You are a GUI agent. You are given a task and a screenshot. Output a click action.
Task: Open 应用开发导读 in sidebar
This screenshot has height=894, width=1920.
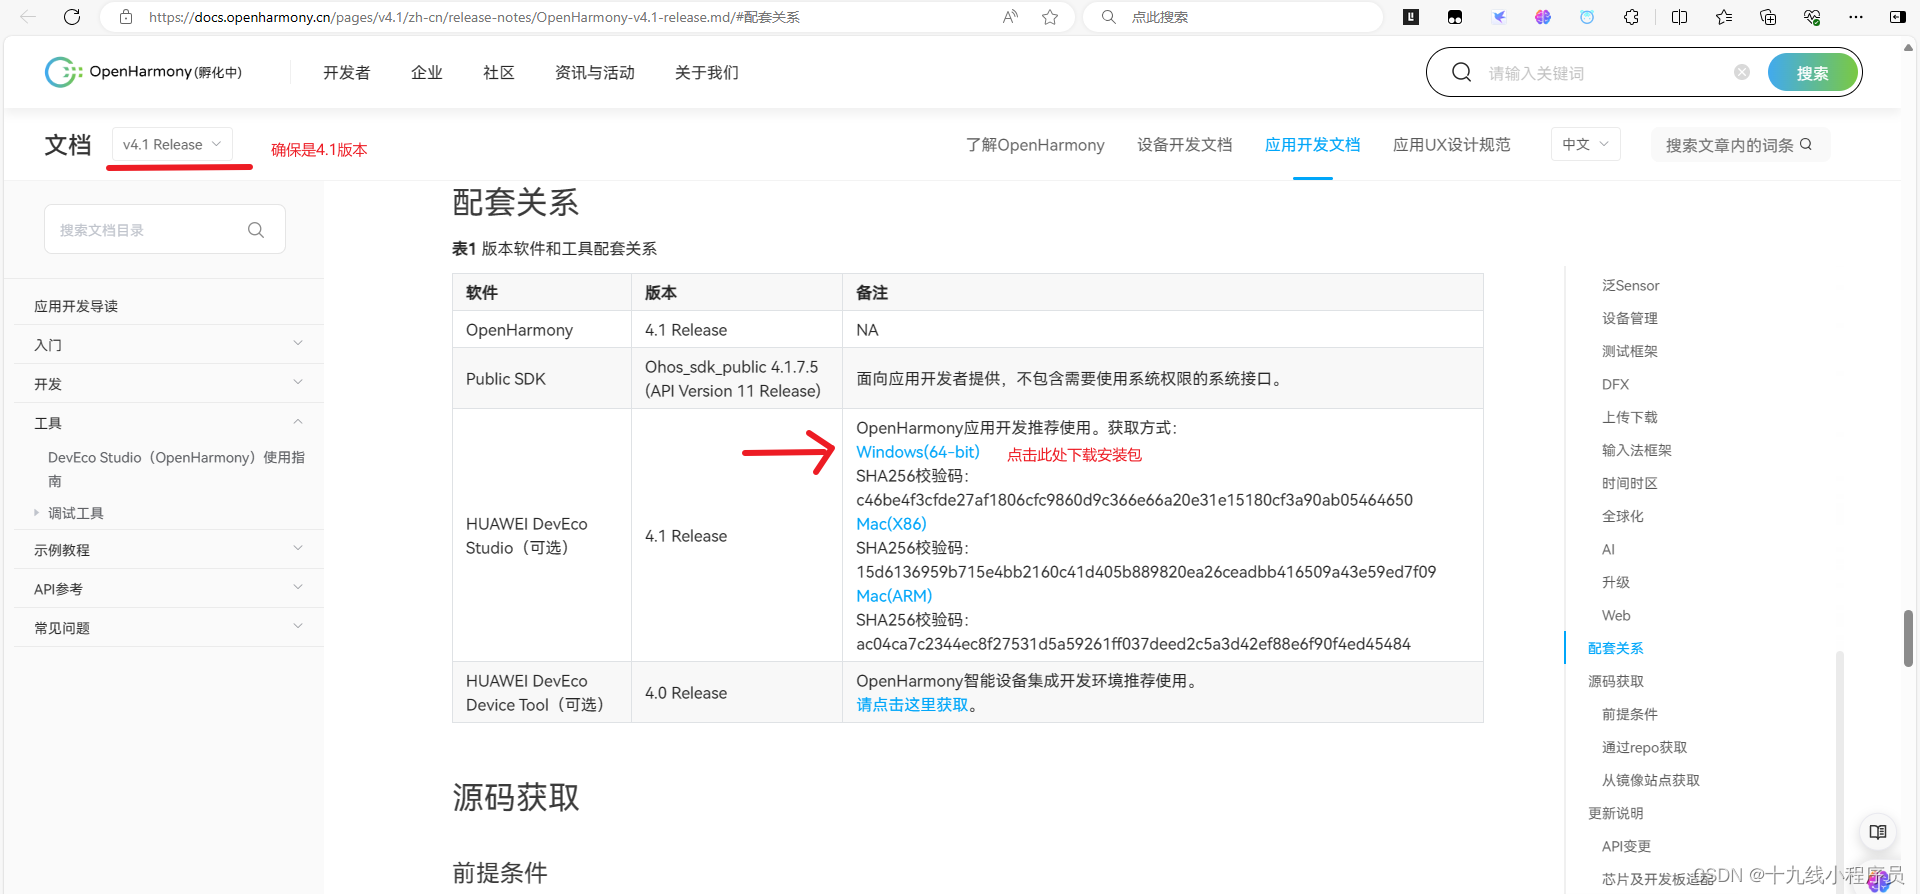point(76,306)
